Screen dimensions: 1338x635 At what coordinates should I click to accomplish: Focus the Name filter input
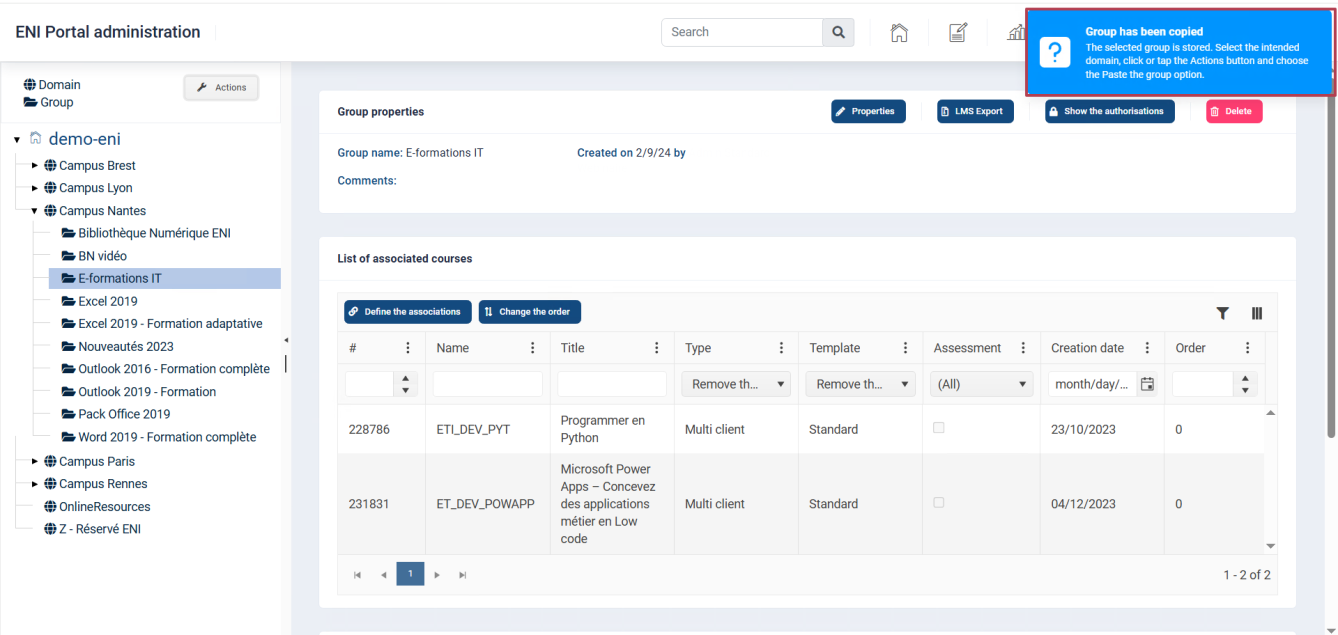click(x=488, y=384)
